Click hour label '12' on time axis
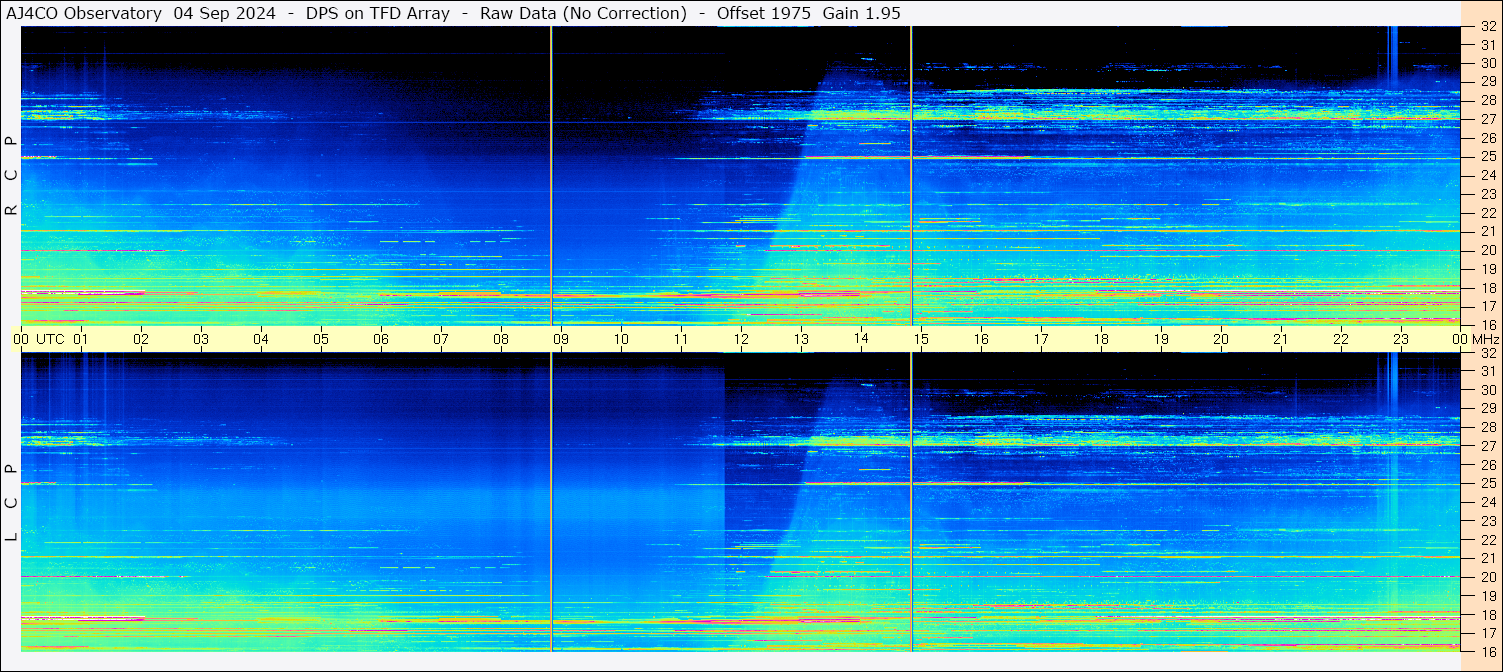 (741, 339)
